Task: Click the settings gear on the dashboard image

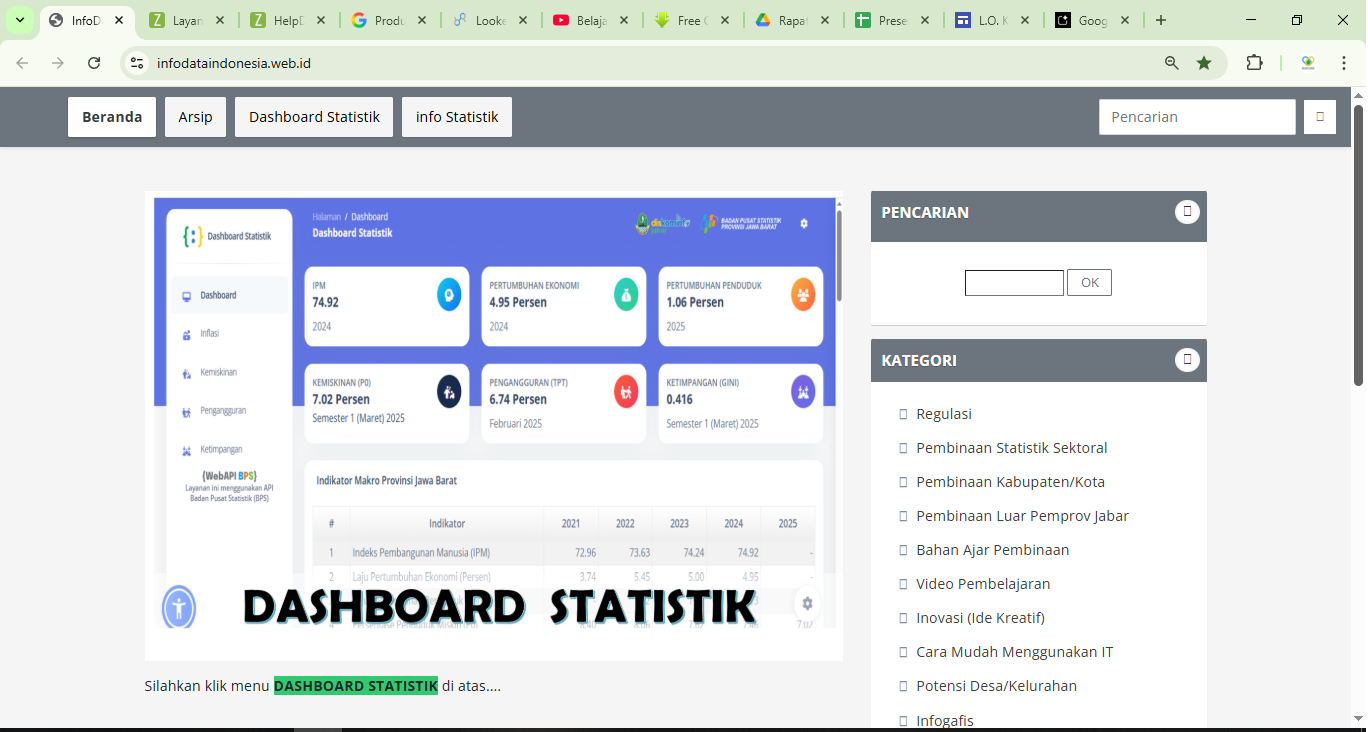Action: tap(807, 604)
